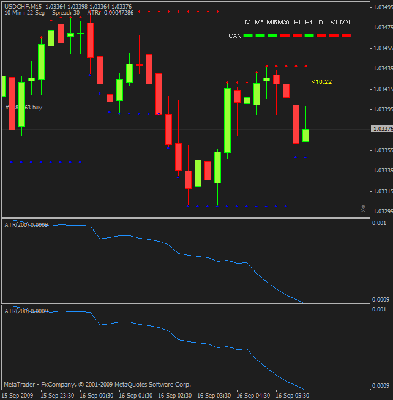Click the red D1 trend indicator bar
This screenshot has height=400, width=393.
pos(321,35)
